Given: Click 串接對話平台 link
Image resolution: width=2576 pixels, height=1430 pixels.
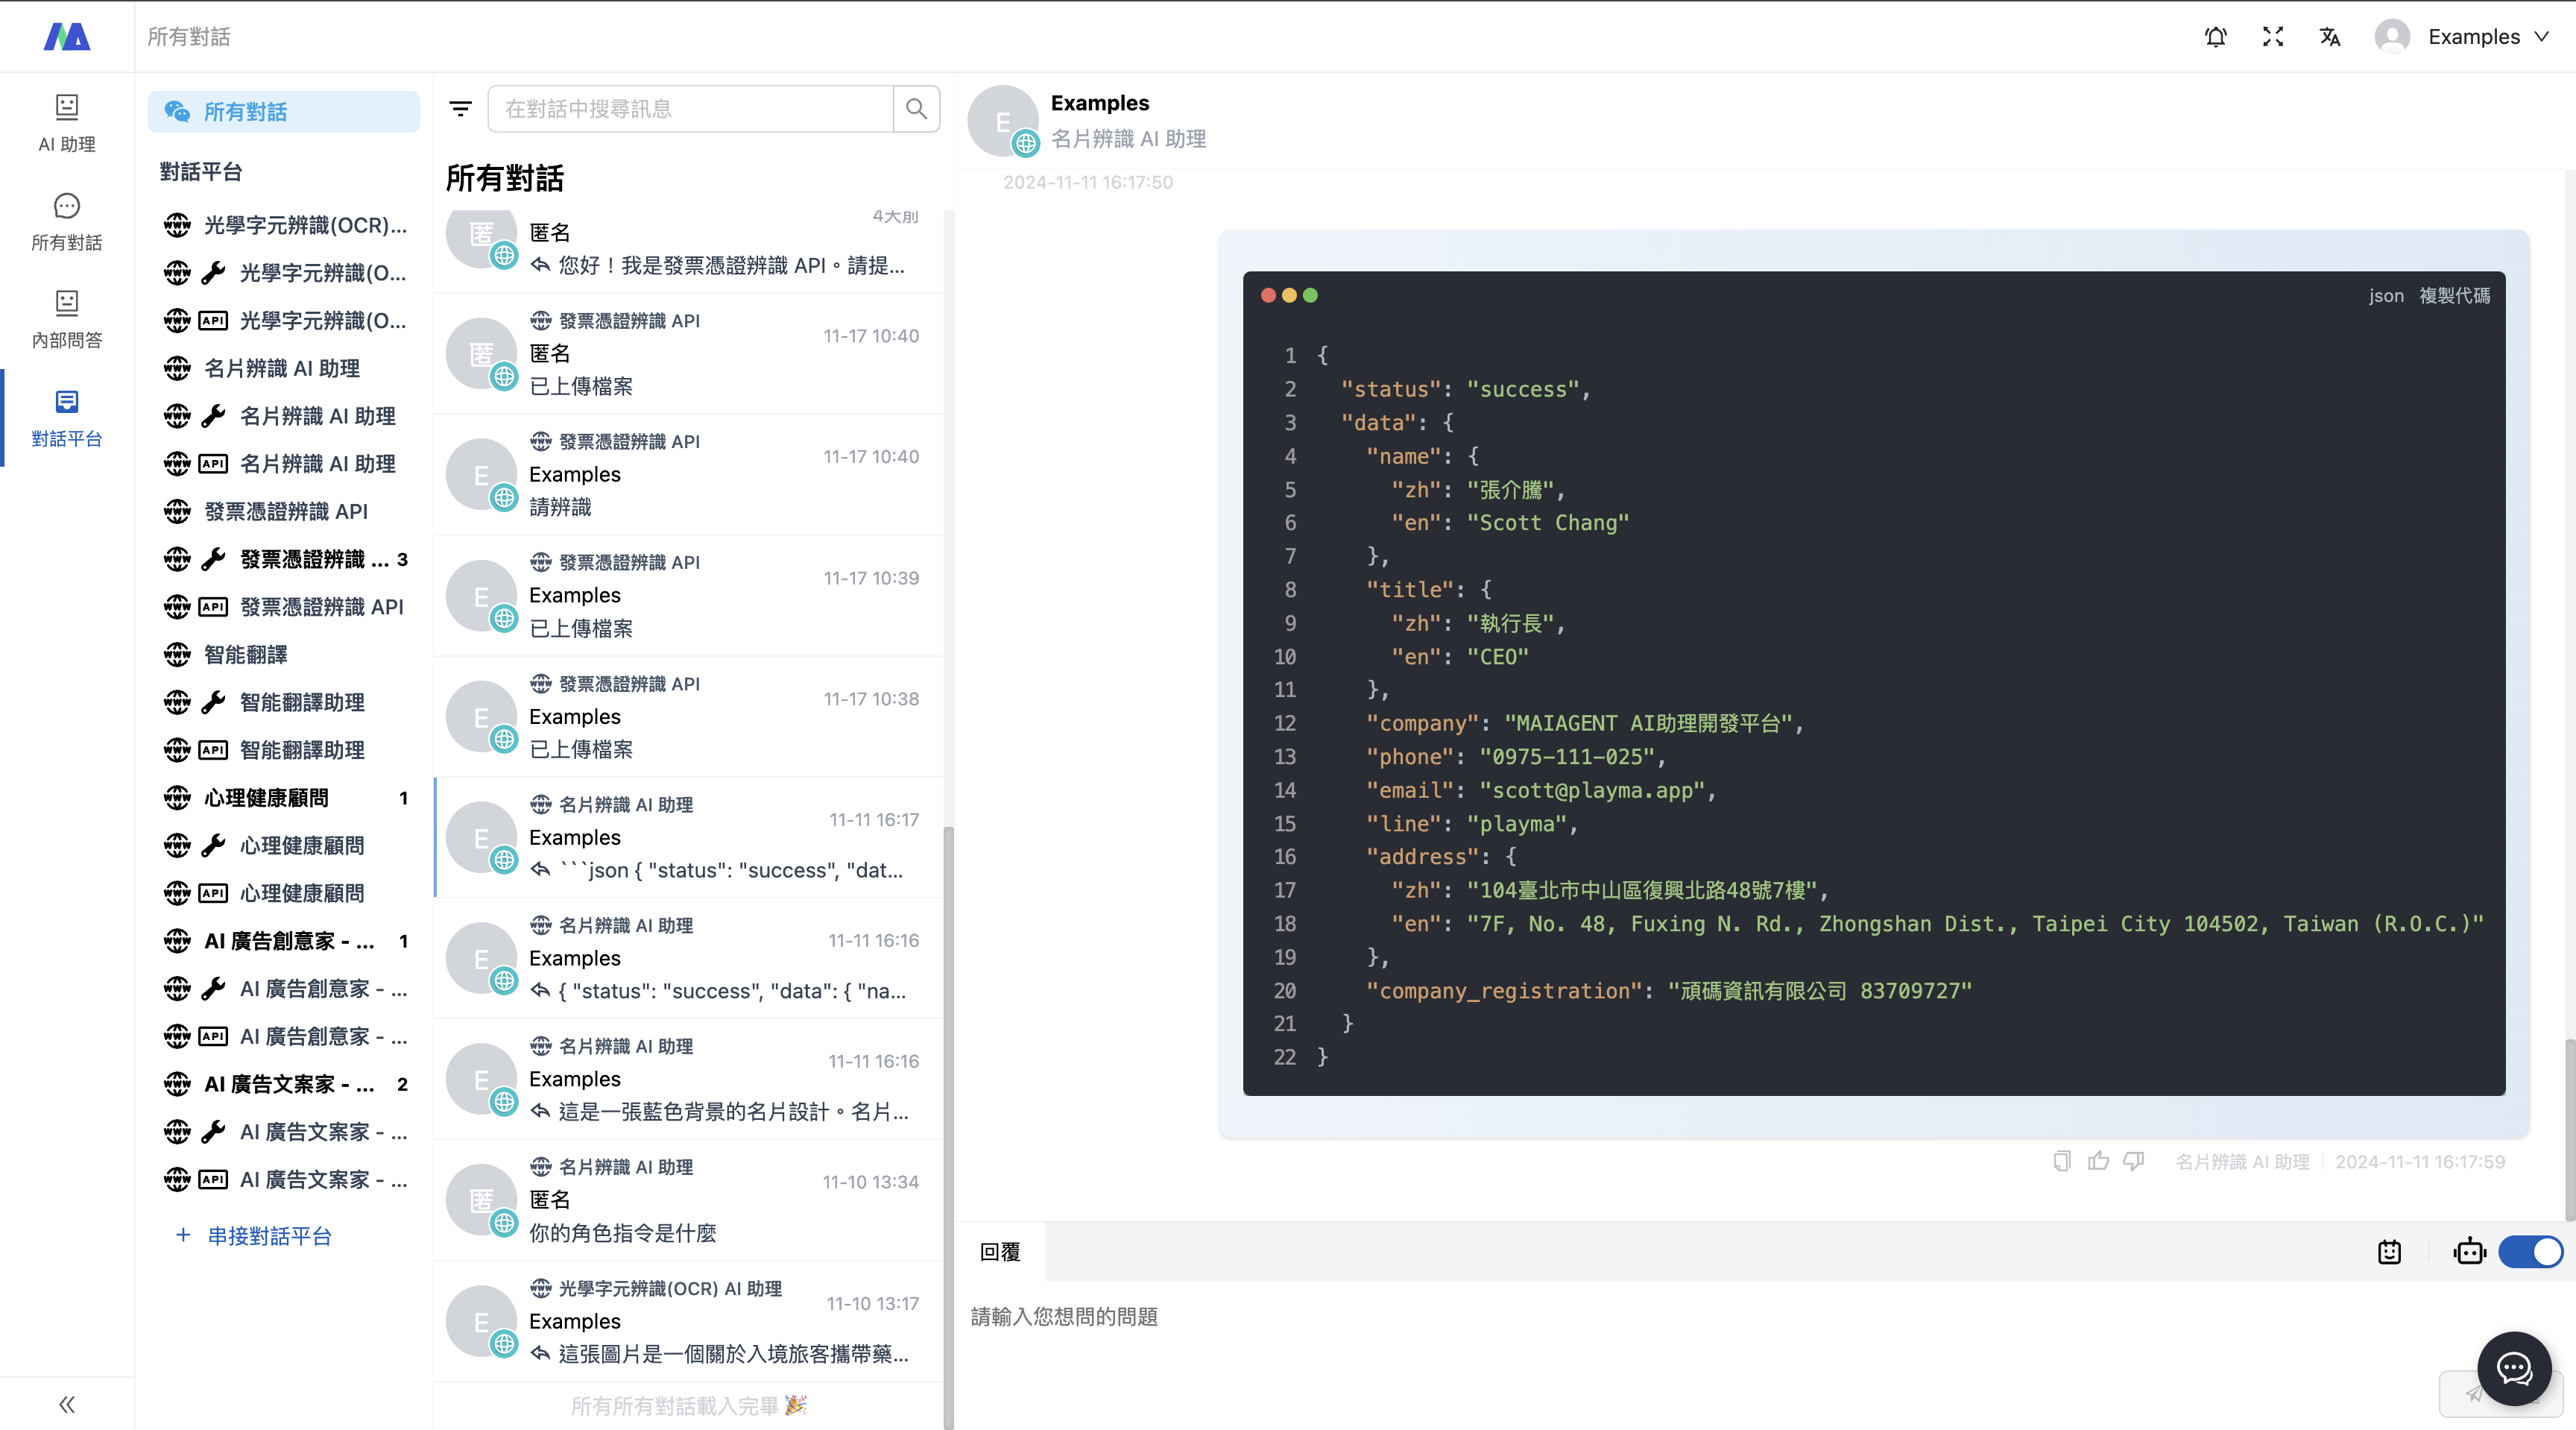Looking at the screenshot, I should click(x=268, y=1236).
